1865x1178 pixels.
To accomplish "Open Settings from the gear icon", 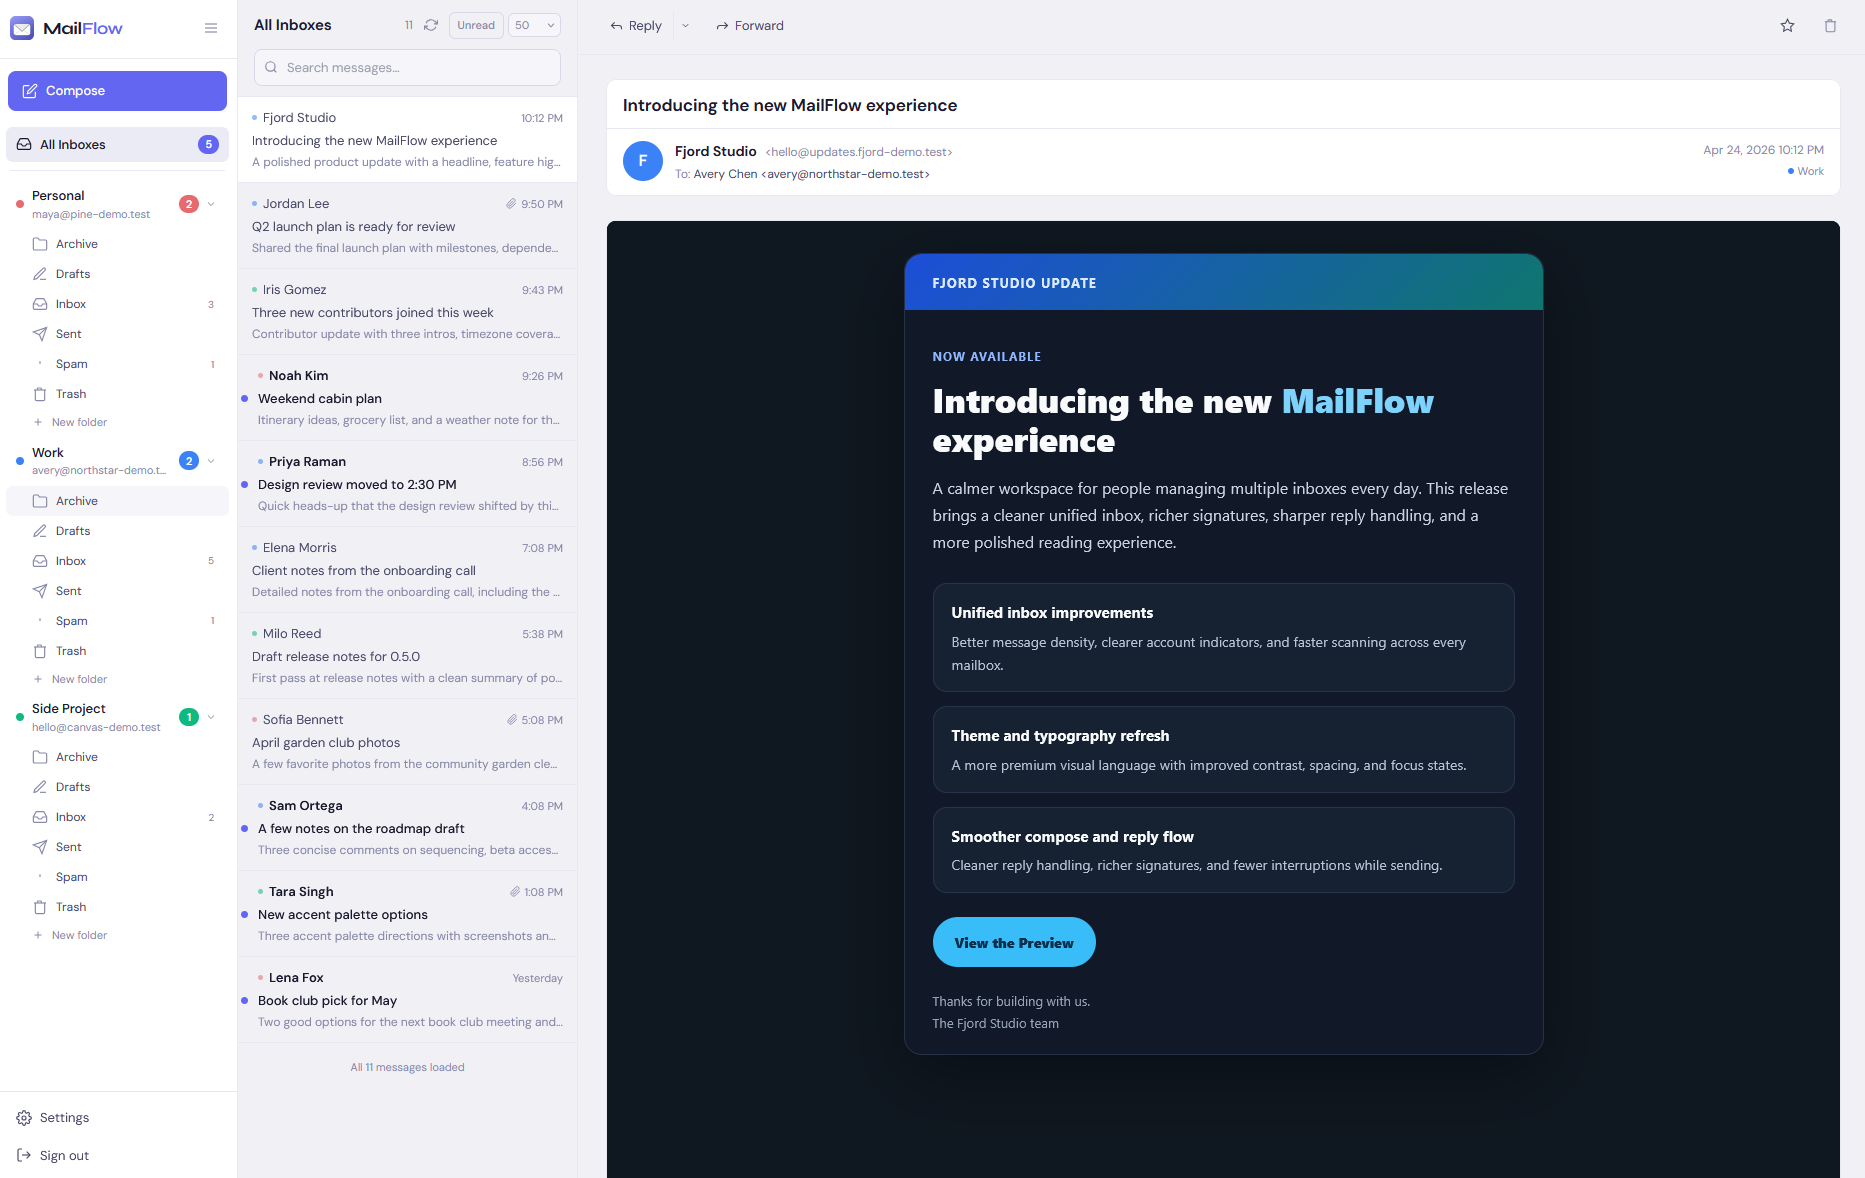I will [x=26, y=1117].
